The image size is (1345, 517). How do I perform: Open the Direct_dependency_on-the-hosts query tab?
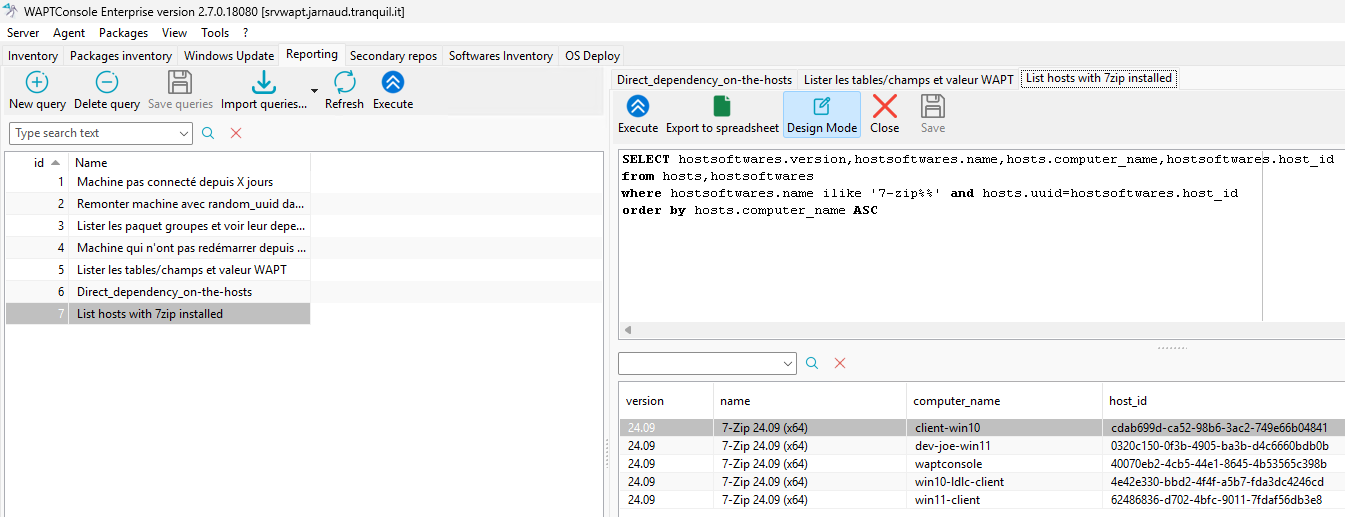click(704, 79)
